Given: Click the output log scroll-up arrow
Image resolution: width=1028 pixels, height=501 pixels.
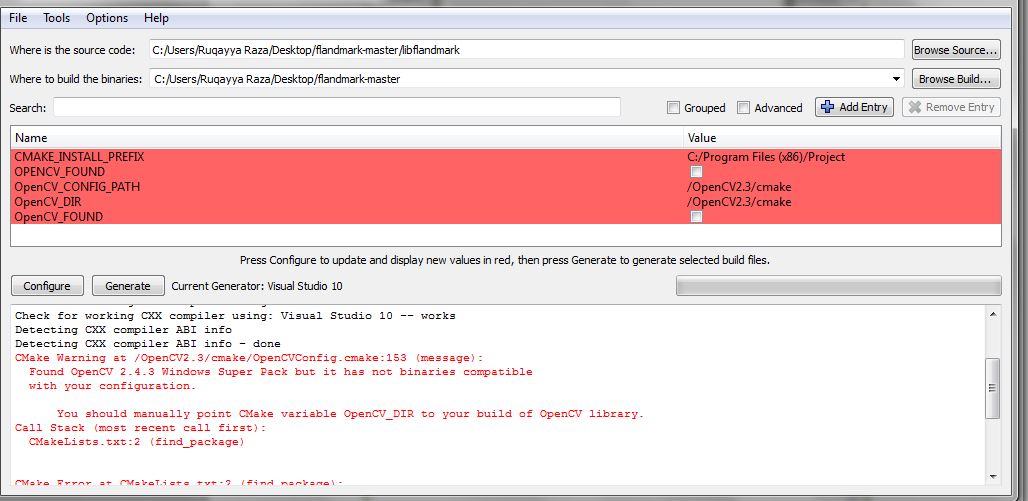Looking at the screenshot, I should pyautogui.click(x=992, y=315).
